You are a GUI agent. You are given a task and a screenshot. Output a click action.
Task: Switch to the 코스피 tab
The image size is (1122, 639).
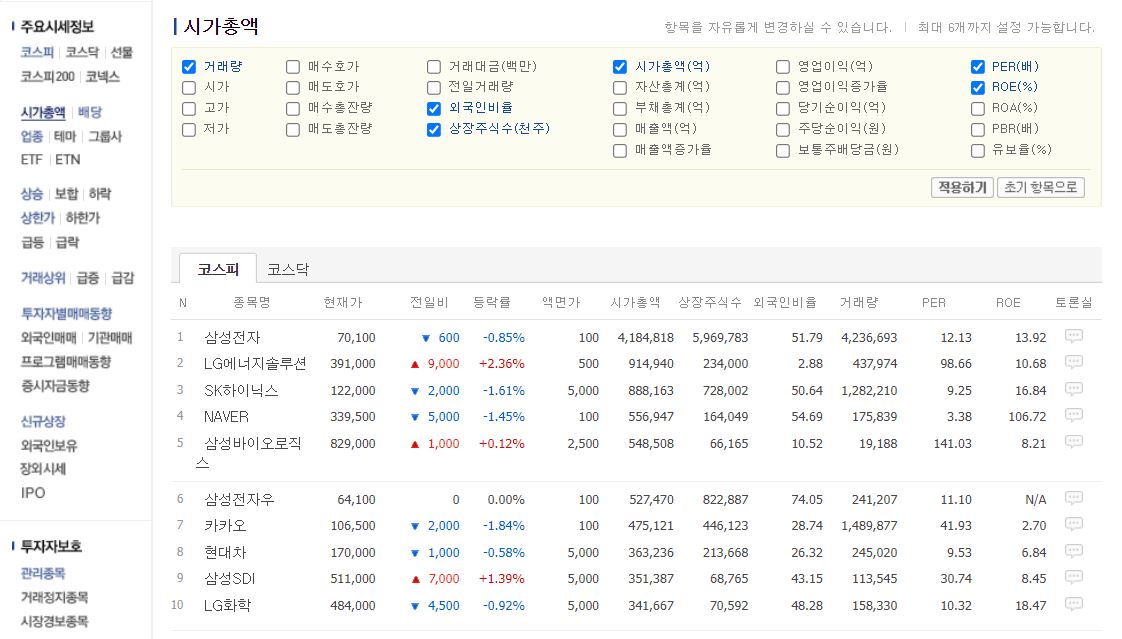tap(218, 269)
